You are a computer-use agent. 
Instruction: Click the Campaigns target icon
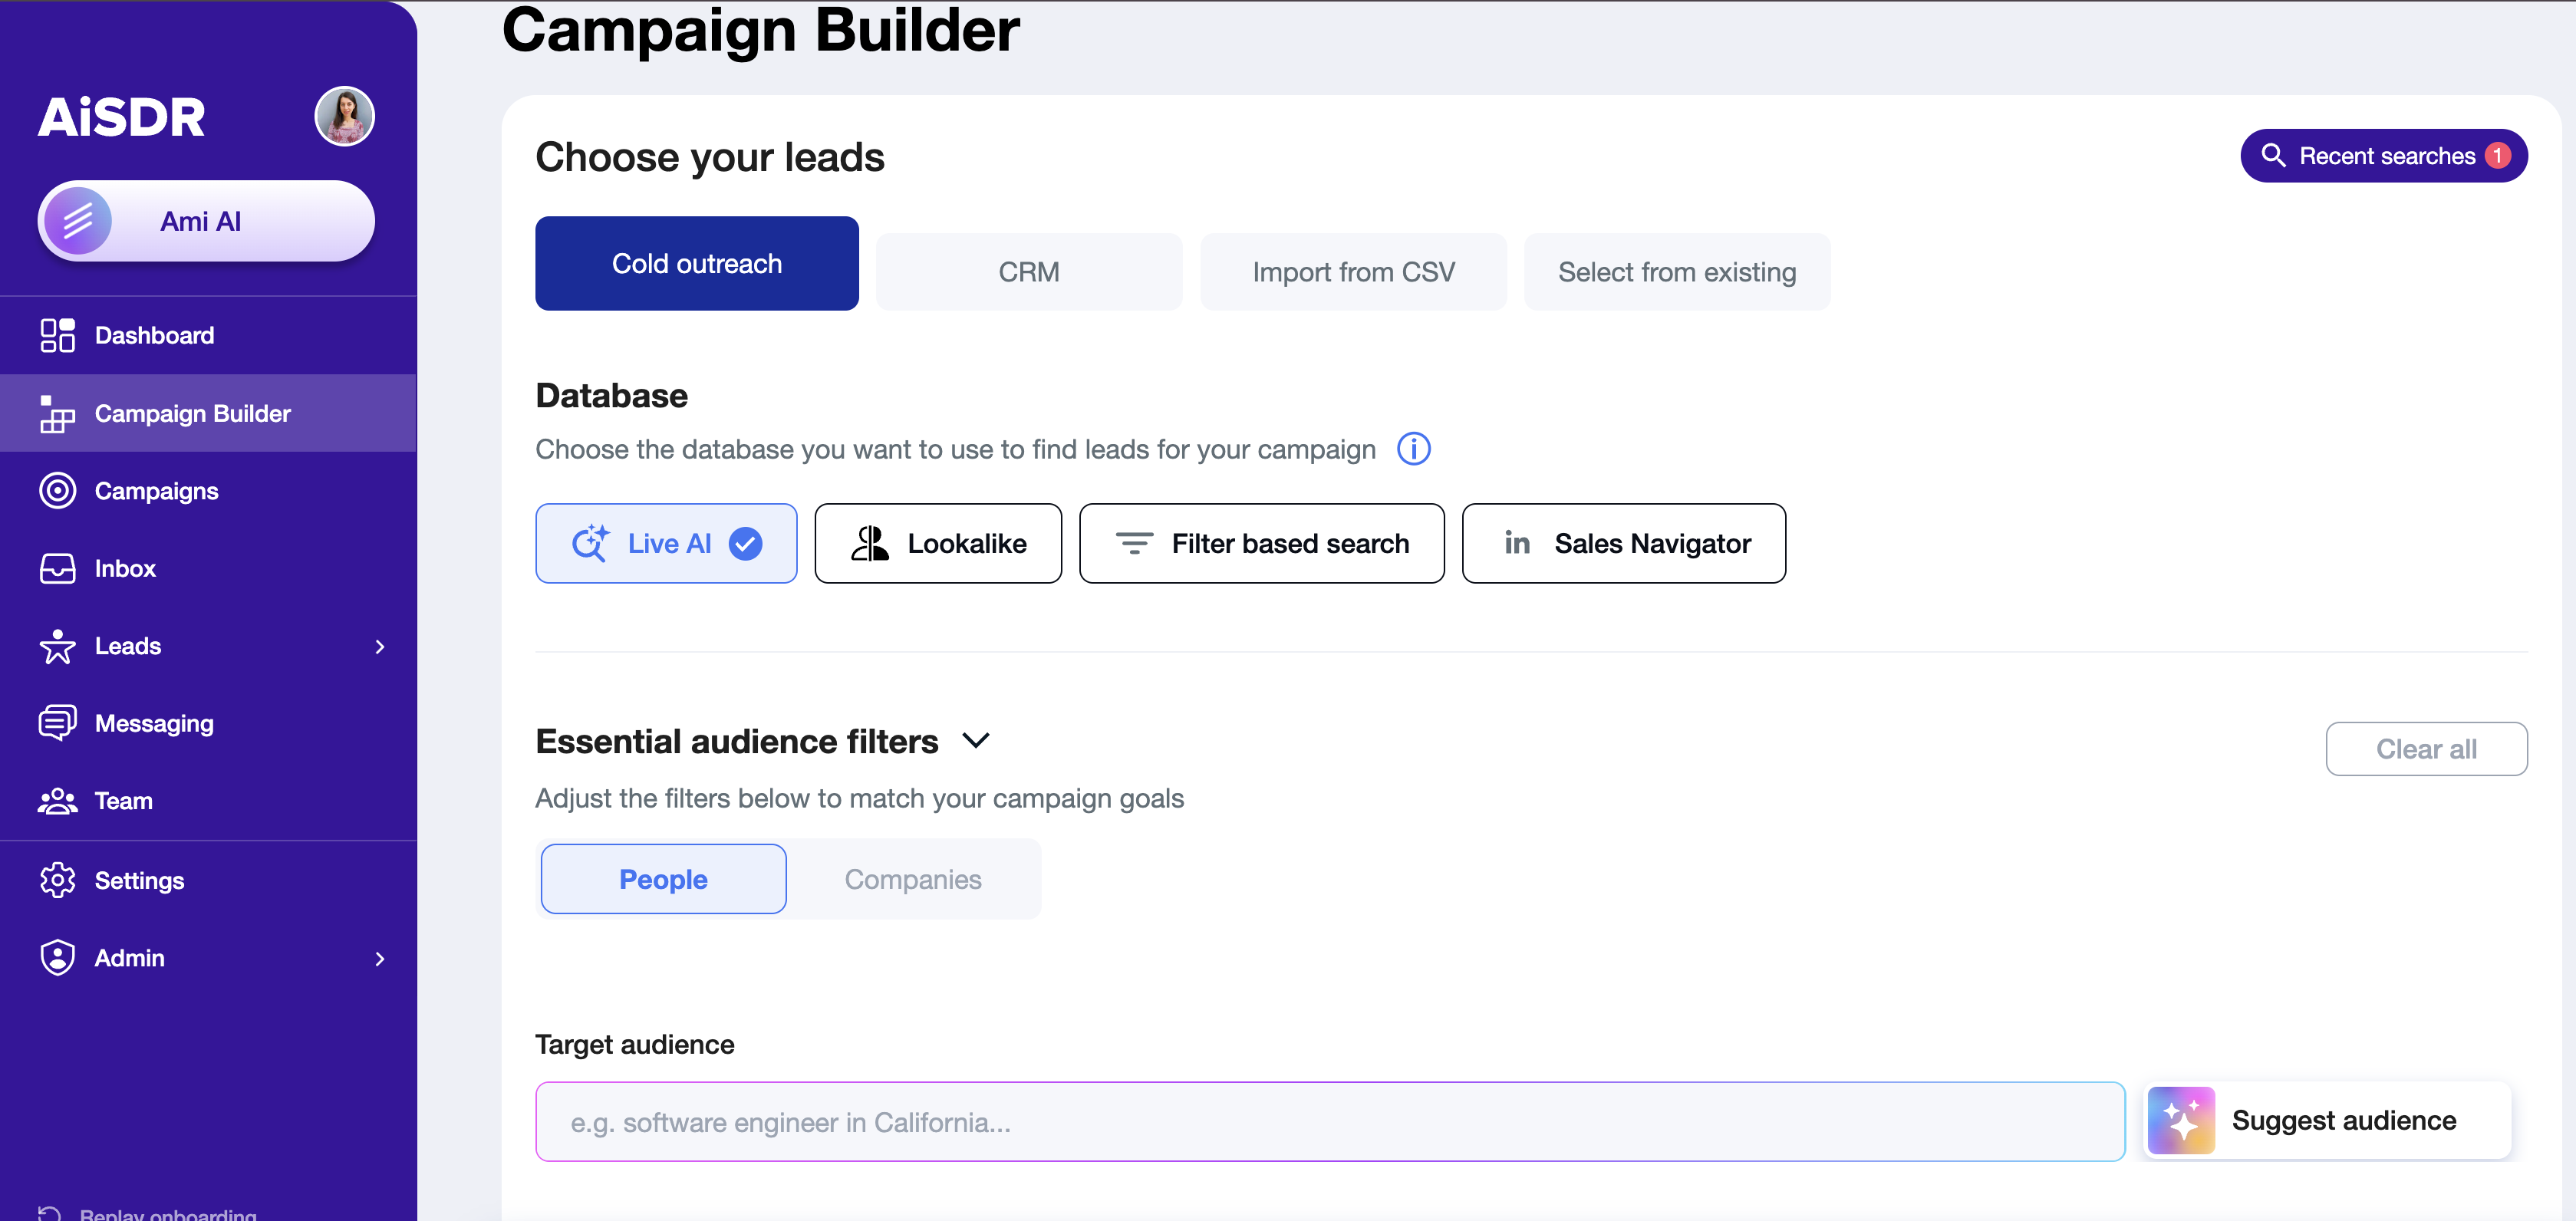tap(57, 491)
